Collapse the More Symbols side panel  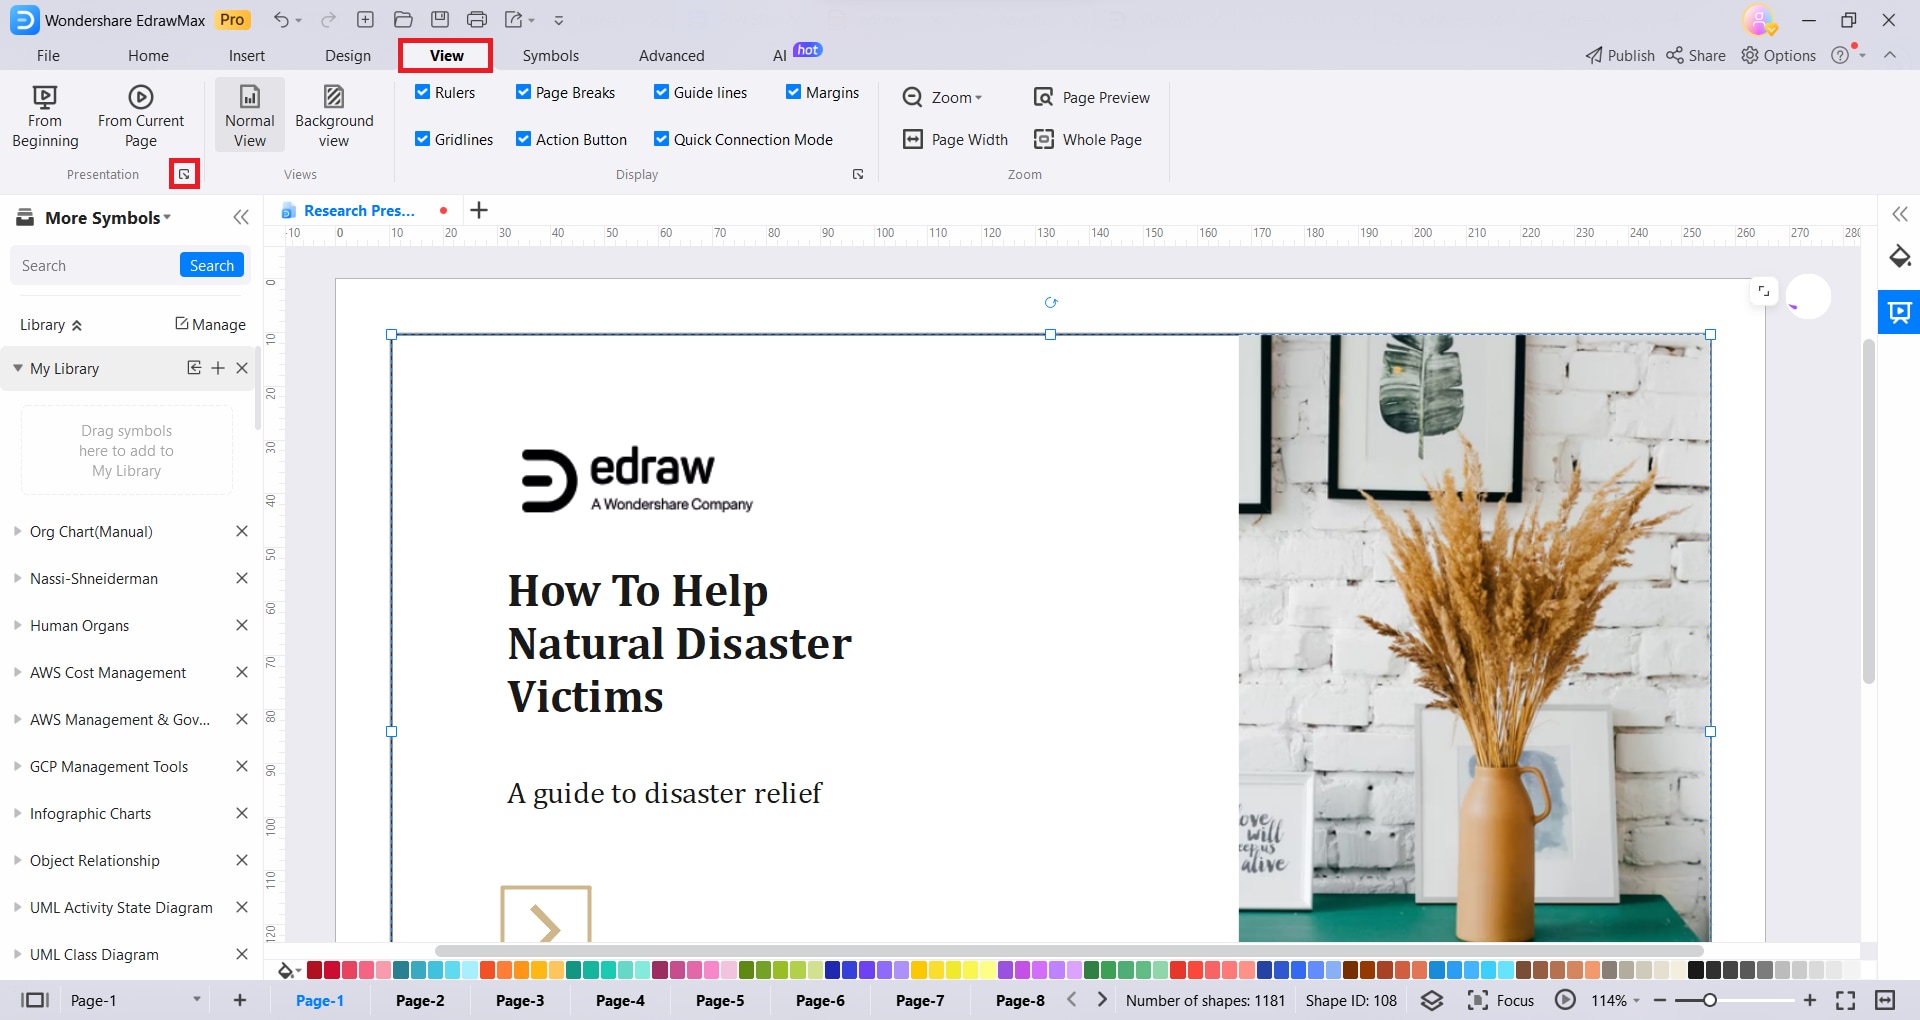click(241, 217)
